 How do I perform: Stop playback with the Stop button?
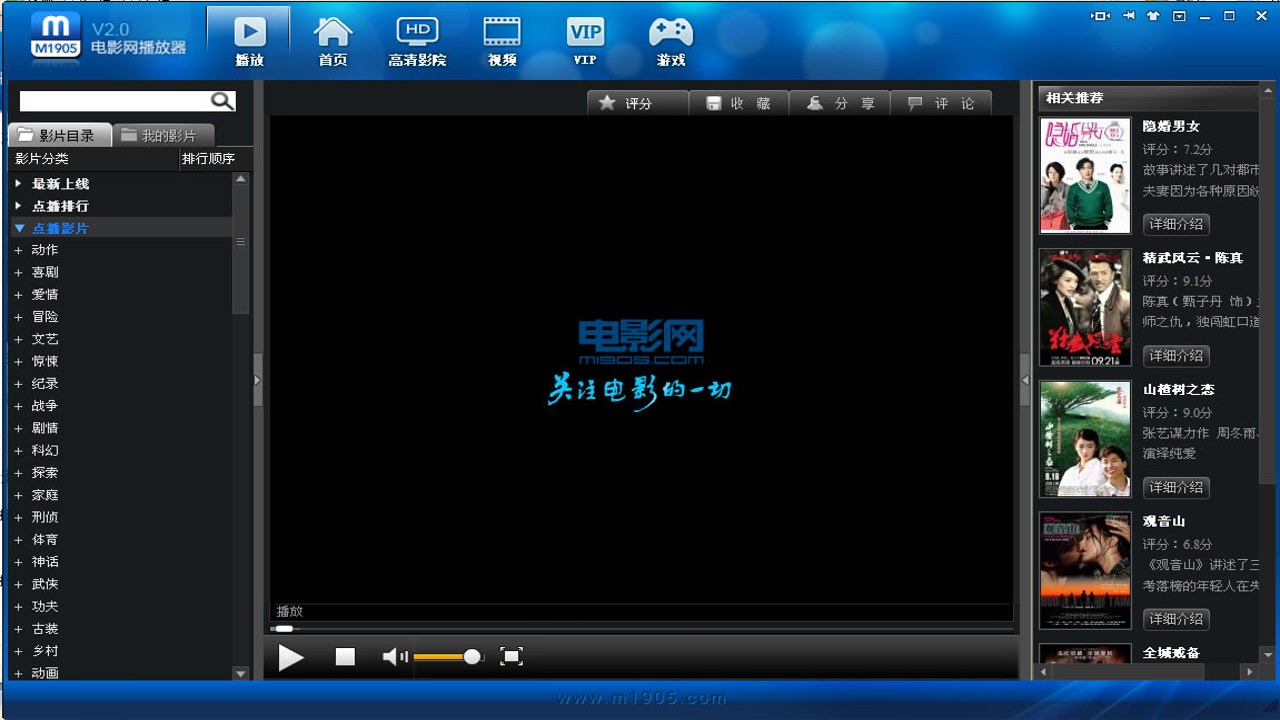coord(345,657)
